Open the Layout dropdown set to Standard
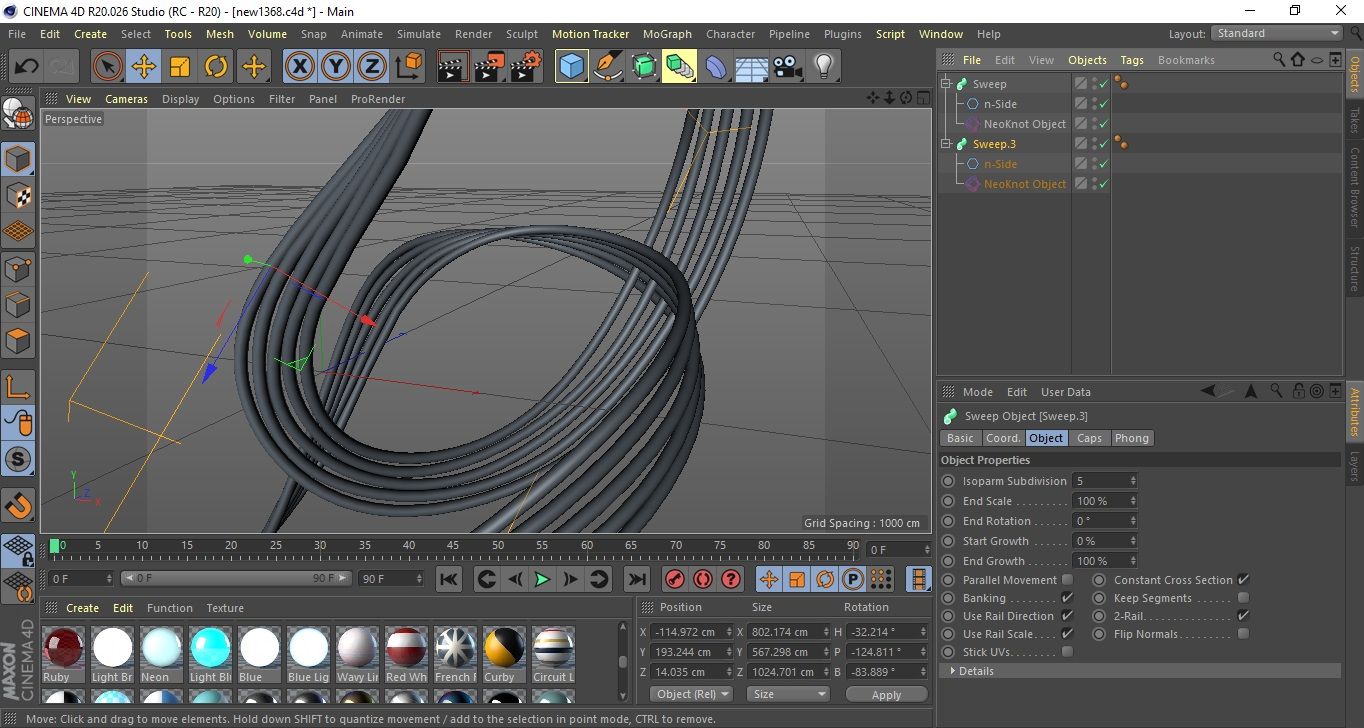This screenshot has width=1364, height=728. 1277,34
